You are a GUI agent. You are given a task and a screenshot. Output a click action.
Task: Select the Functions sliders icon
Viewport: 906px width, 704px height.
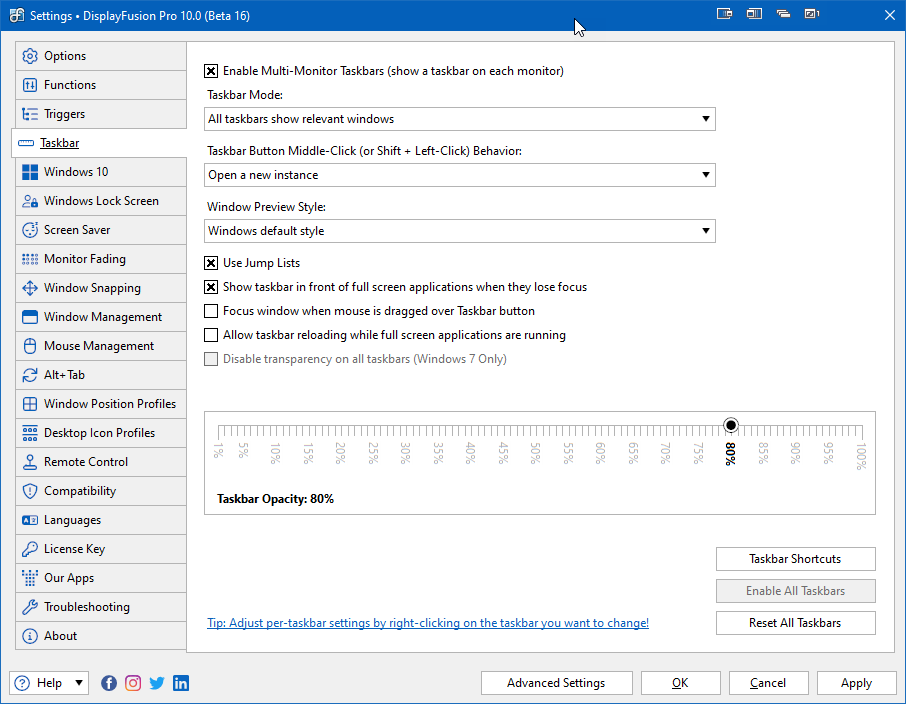tap(29, 85)
